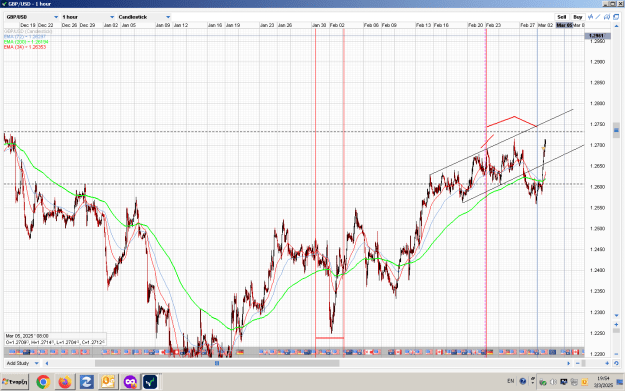Click the price axis up arrow

(617, 26)
